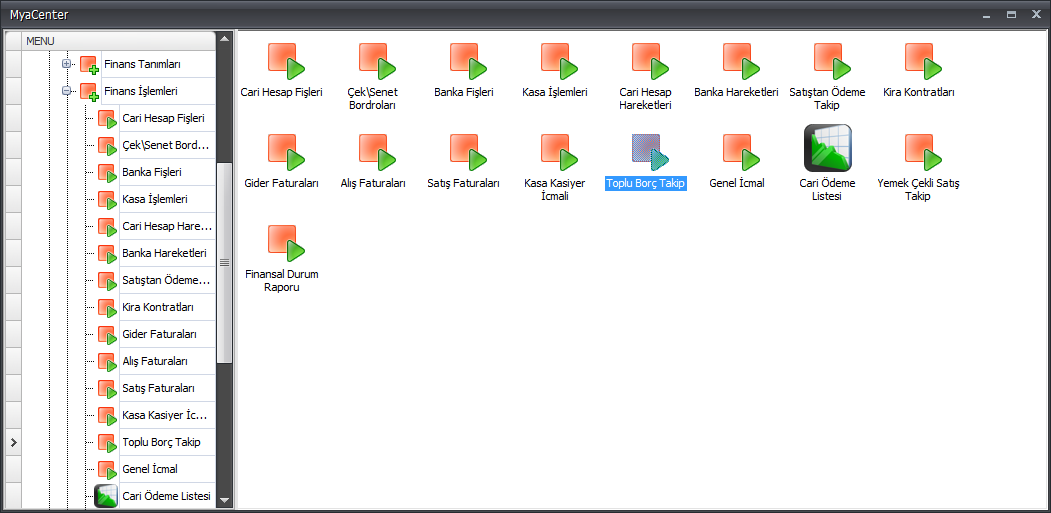Click the menu tree scrollbar thumb
1051x513 pixels.
(x=225, y=262)
